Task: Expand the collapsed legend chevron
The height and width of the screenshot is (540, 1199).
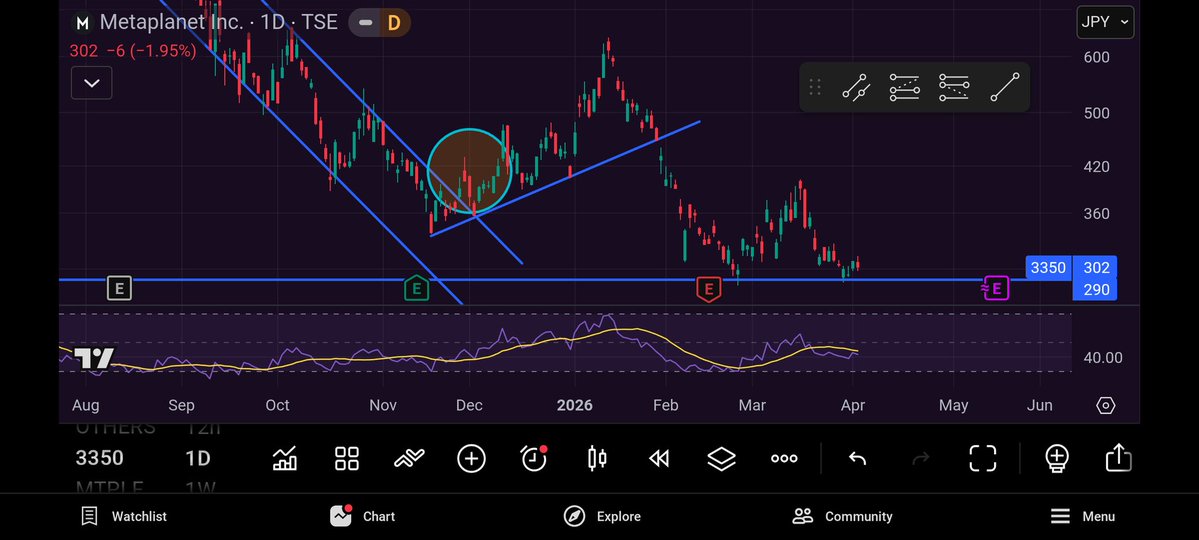Action: coord(92,83)
